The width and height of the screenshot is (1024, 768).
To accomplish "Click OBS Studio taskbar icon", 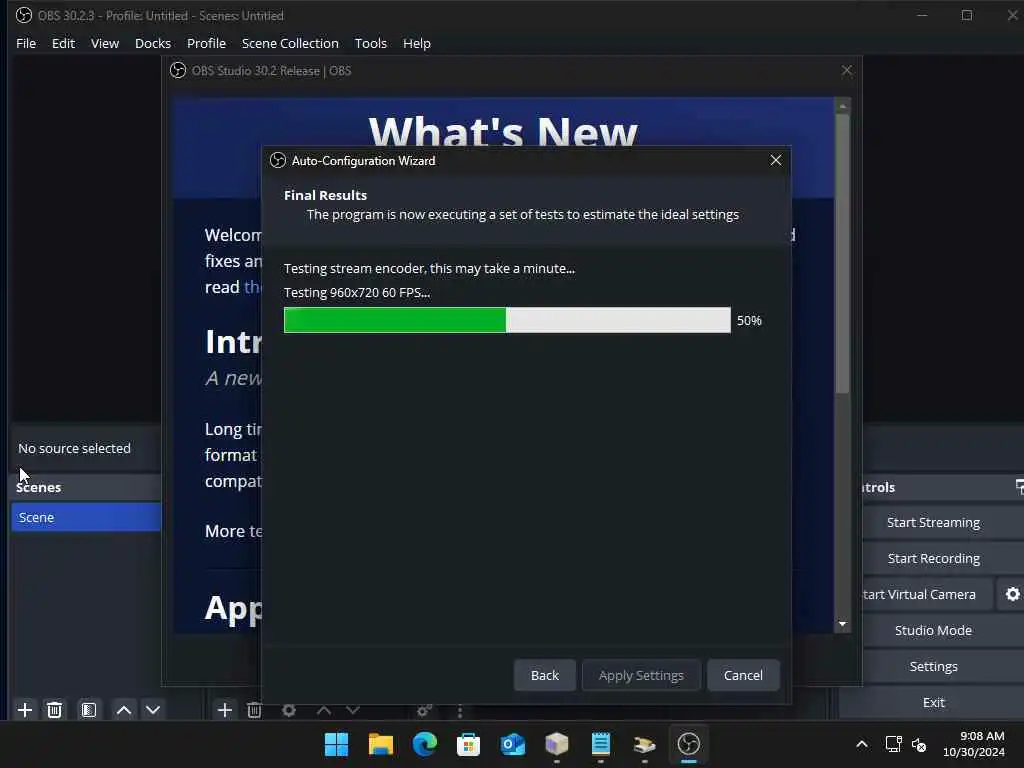I will tap(688, 744).
